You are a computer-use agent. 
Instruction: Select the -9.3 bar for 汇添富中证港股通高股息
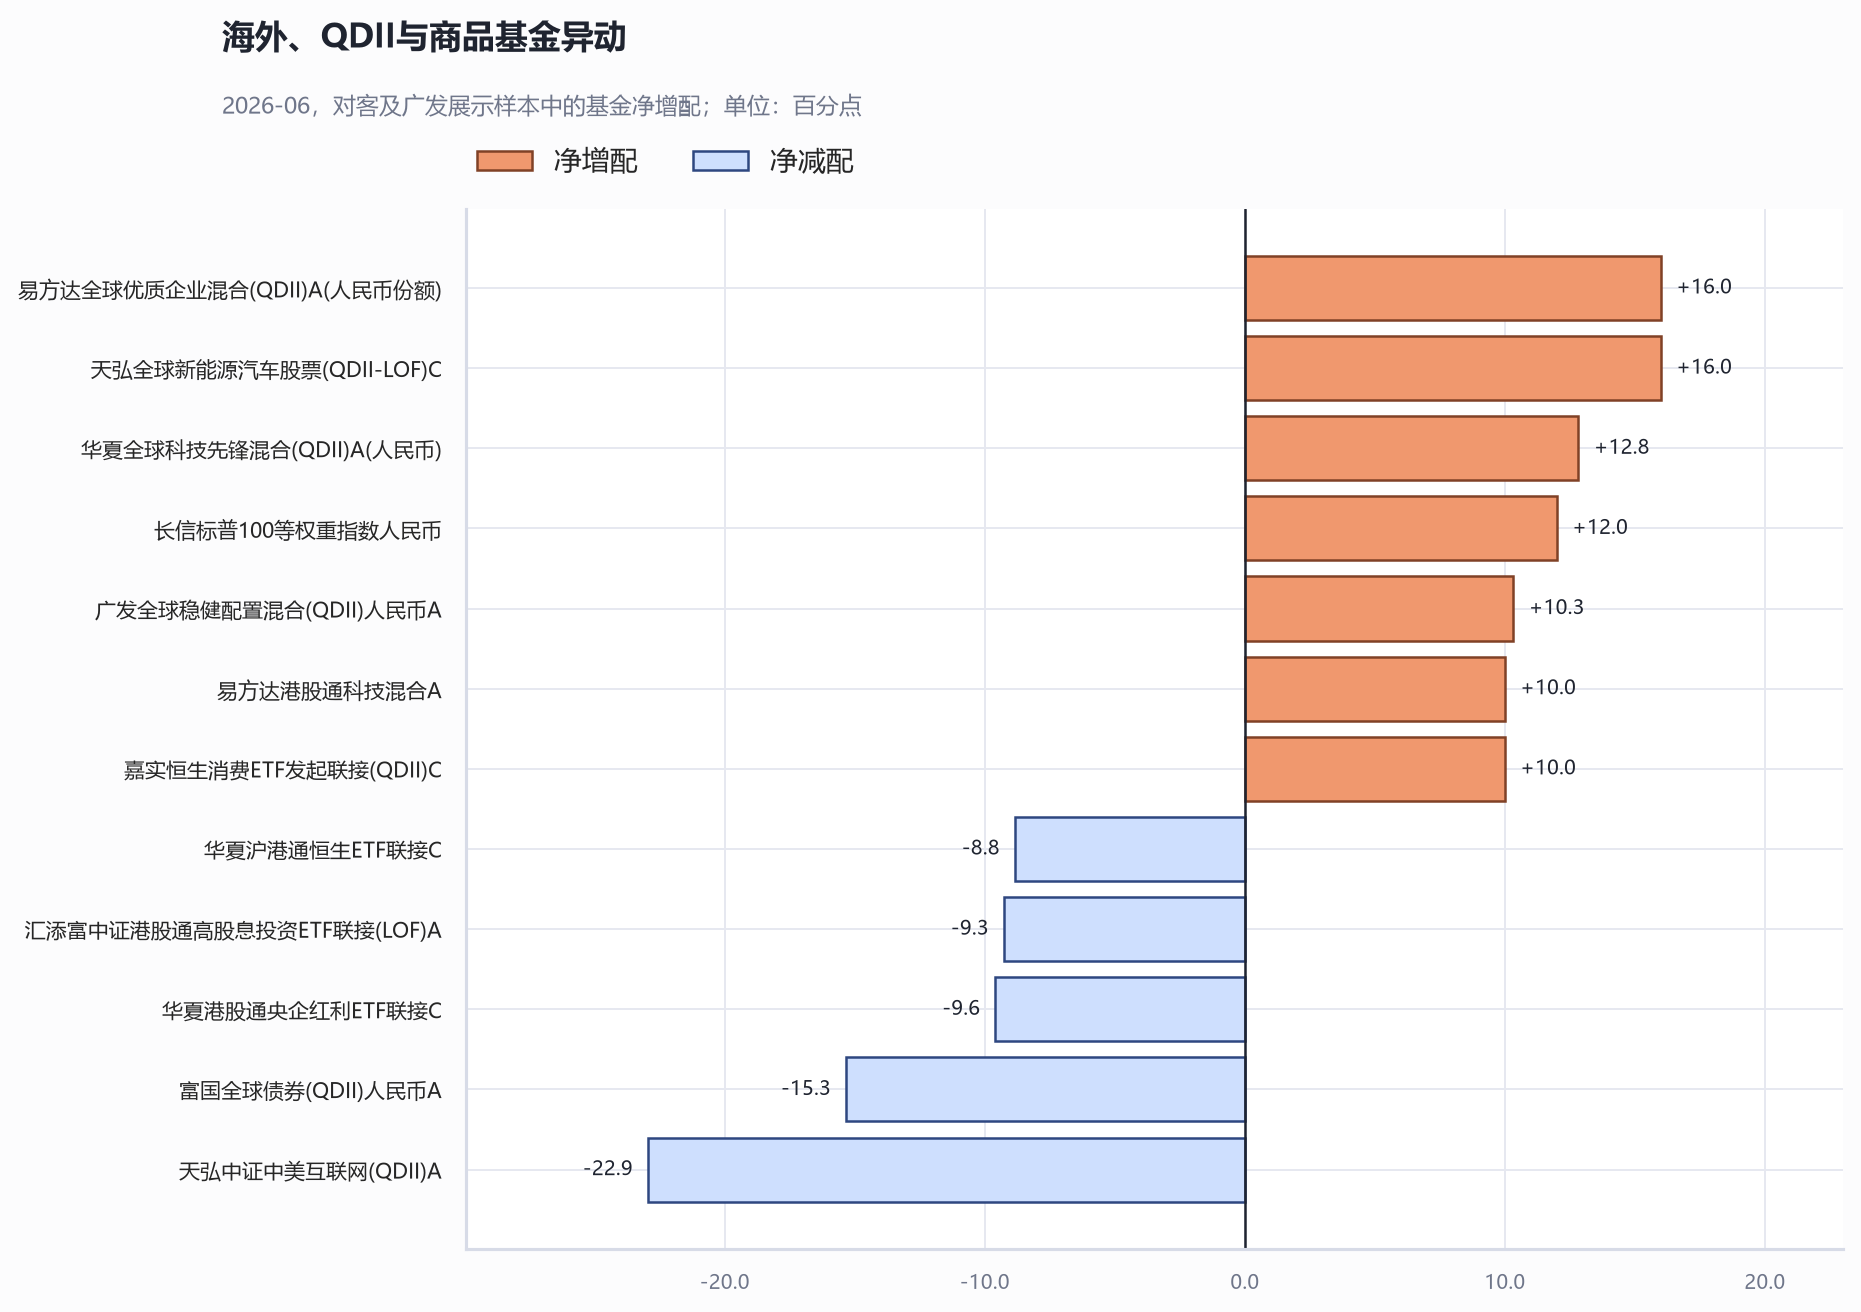coord(1125,929)
